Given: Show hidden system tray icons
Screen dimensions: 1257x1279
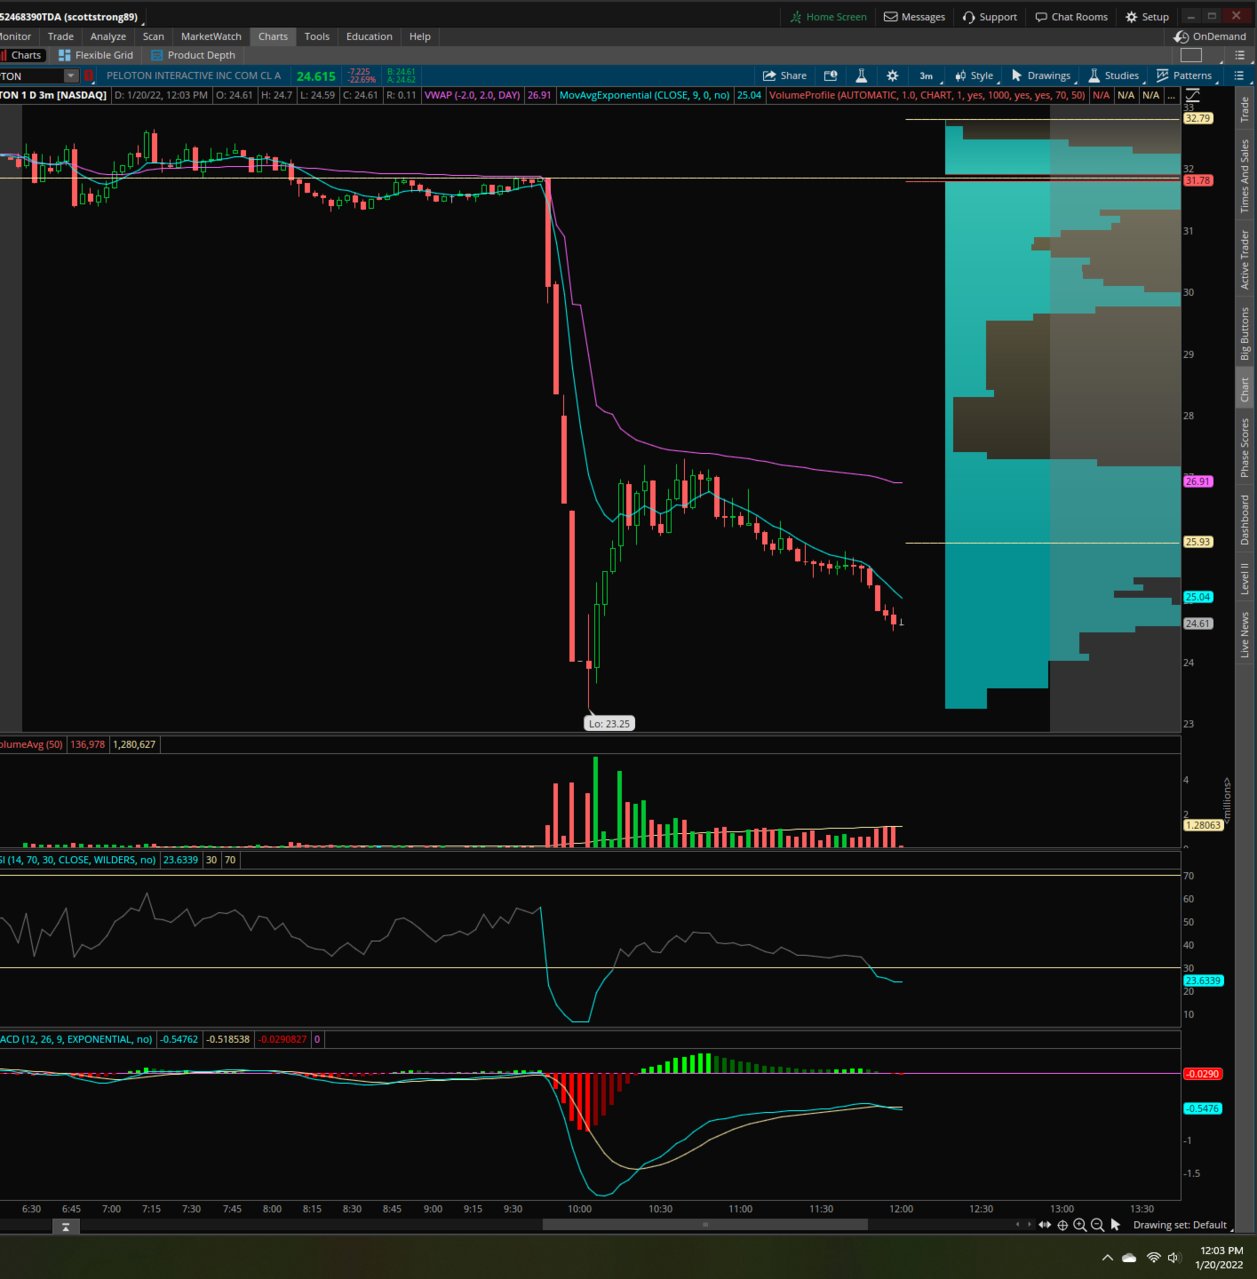Looking at the screenshot, I should [x=1107, y=1257].
